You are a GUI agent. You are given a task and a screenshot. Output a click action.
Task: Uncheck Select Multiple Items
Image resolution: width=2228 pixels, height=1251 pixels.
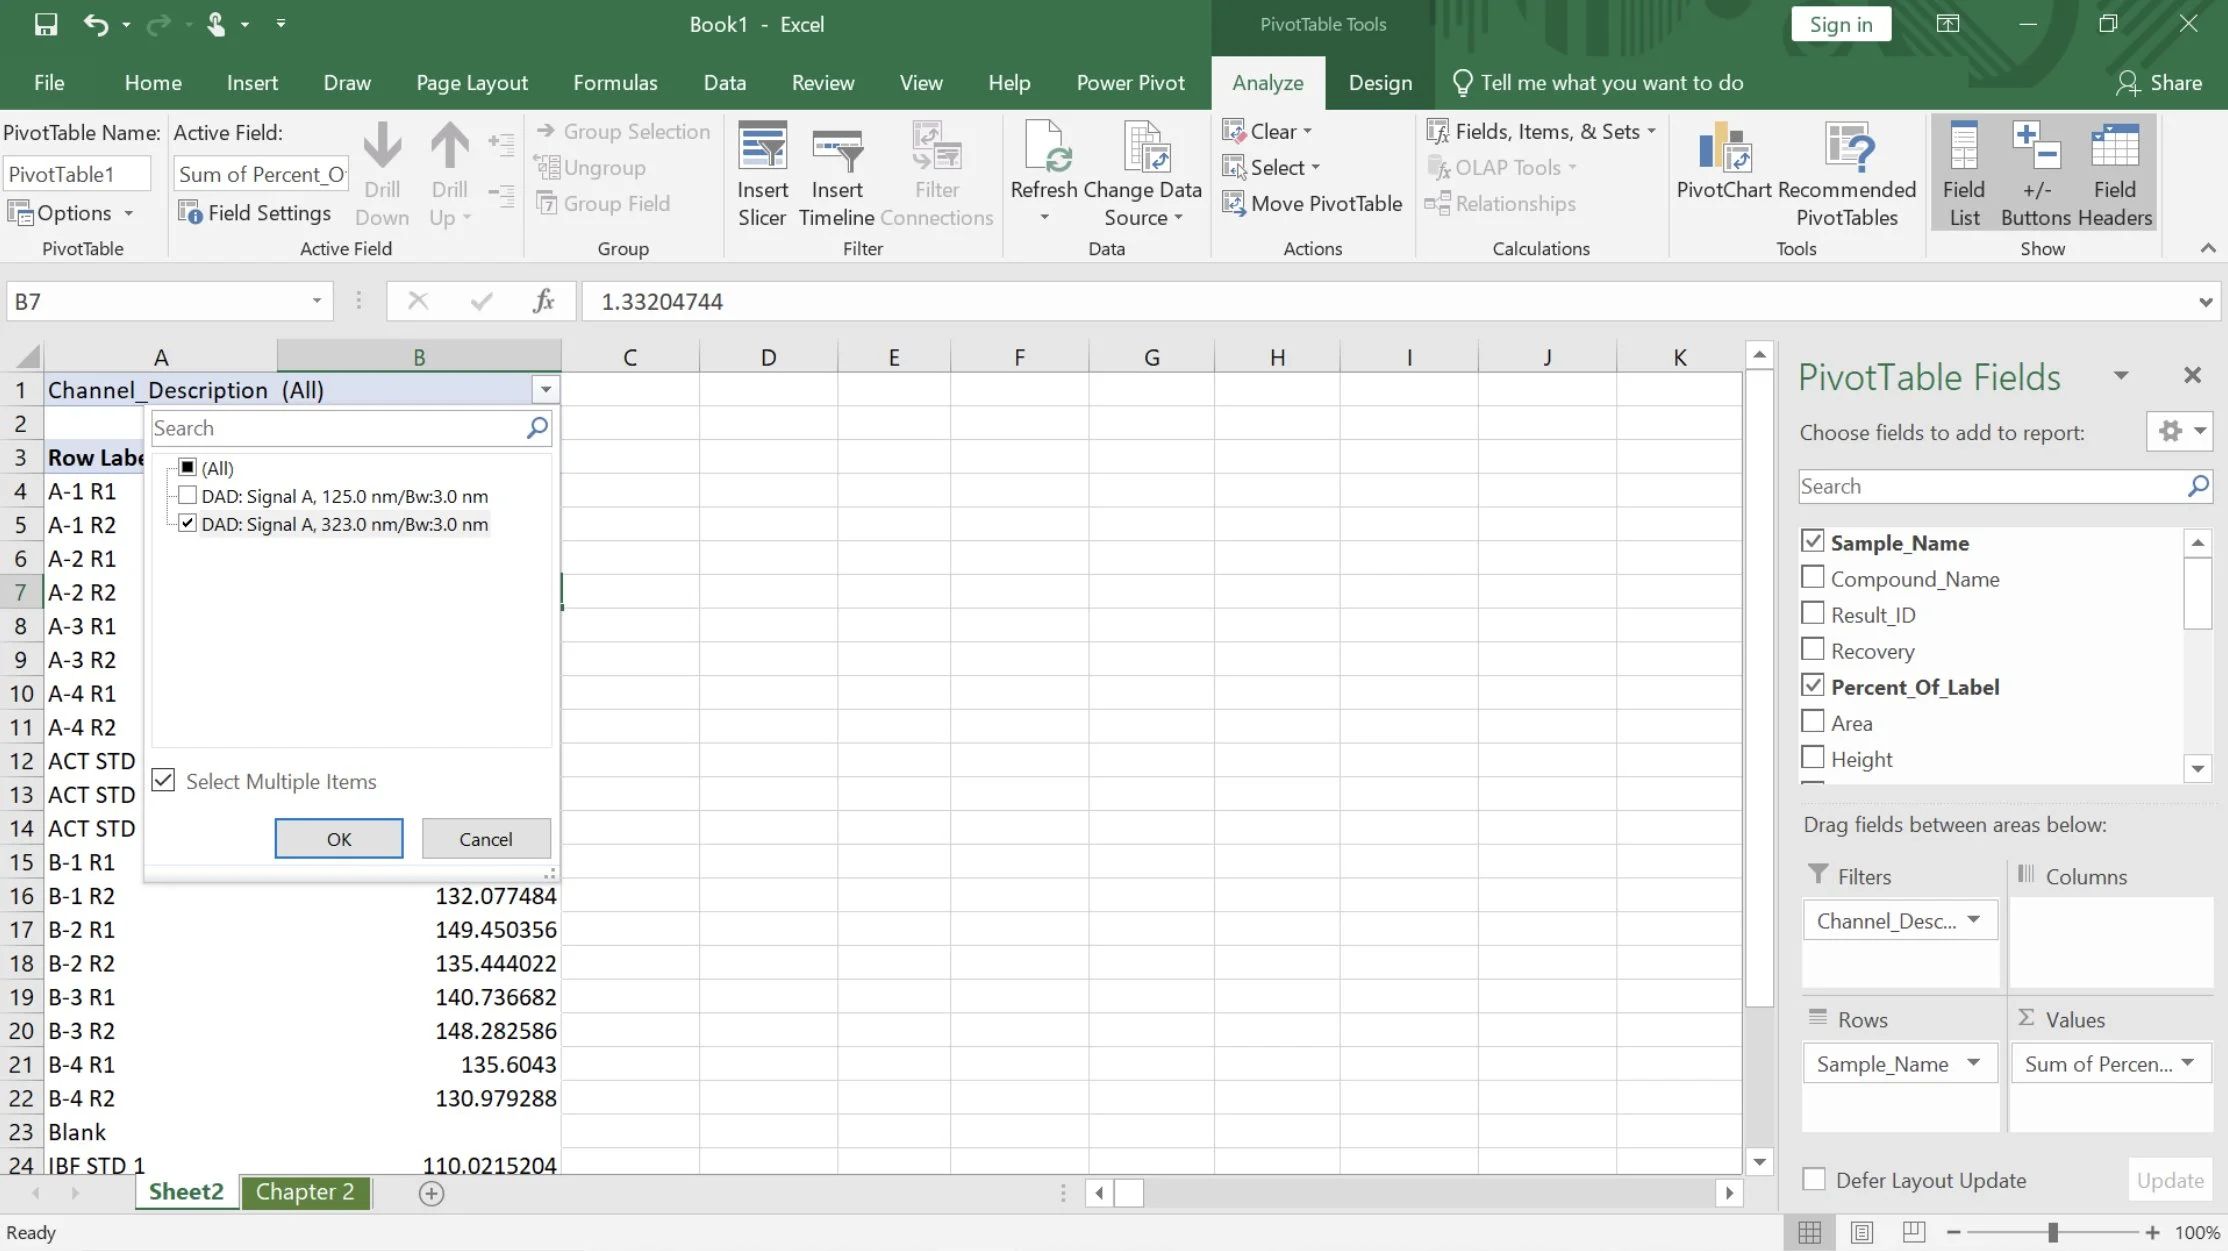coord(164,781)
